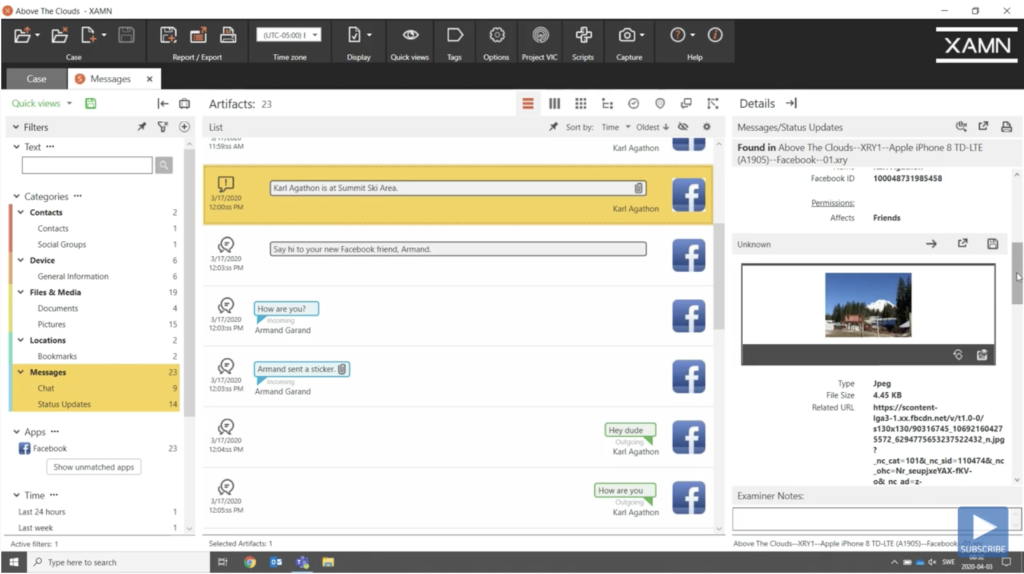Click the artifact list vertical scrollbar

[x=719, y=276]
